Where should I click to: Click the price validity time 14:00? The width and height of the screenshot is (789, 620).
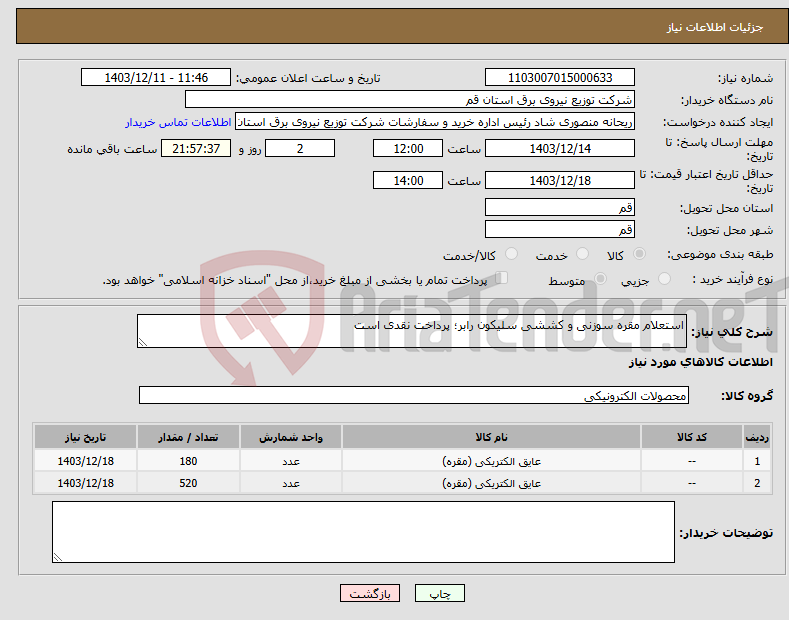tap(408, 180)
